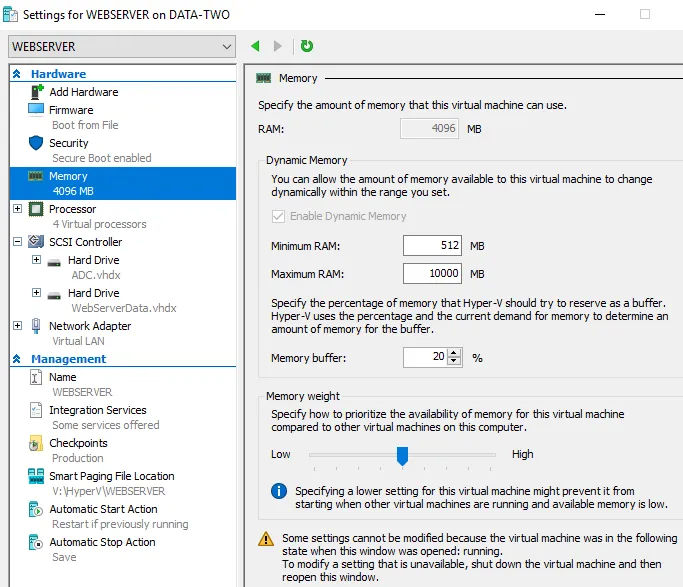
Task: Collapse the SCSI Controller tree node
Action: [17, 241]
